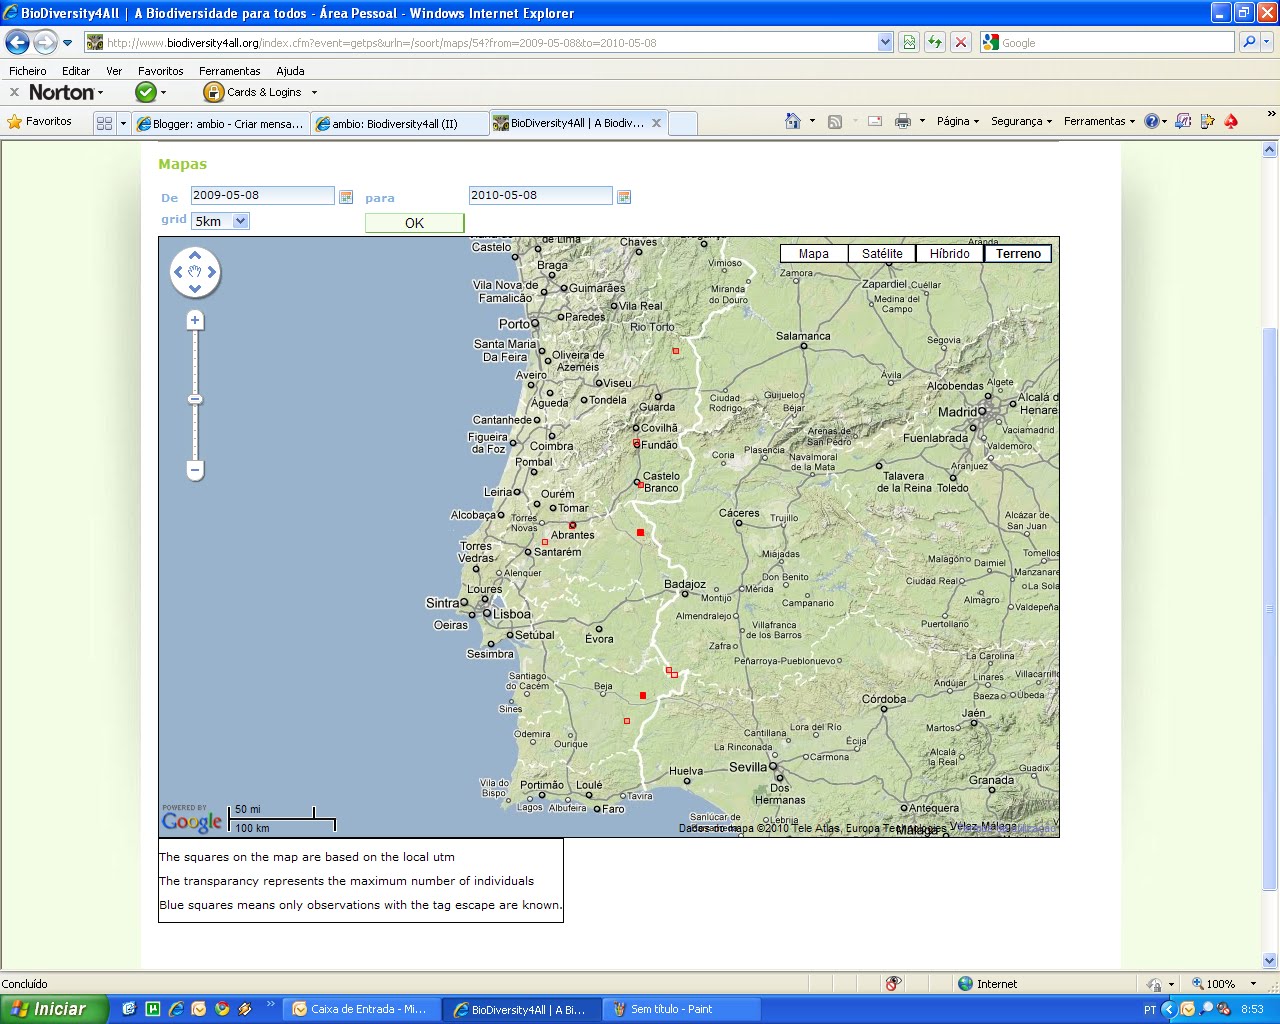Click the red square near Badajoz border
Image resolution: width=1280 pixels, height=1024 pixels.
640,533
